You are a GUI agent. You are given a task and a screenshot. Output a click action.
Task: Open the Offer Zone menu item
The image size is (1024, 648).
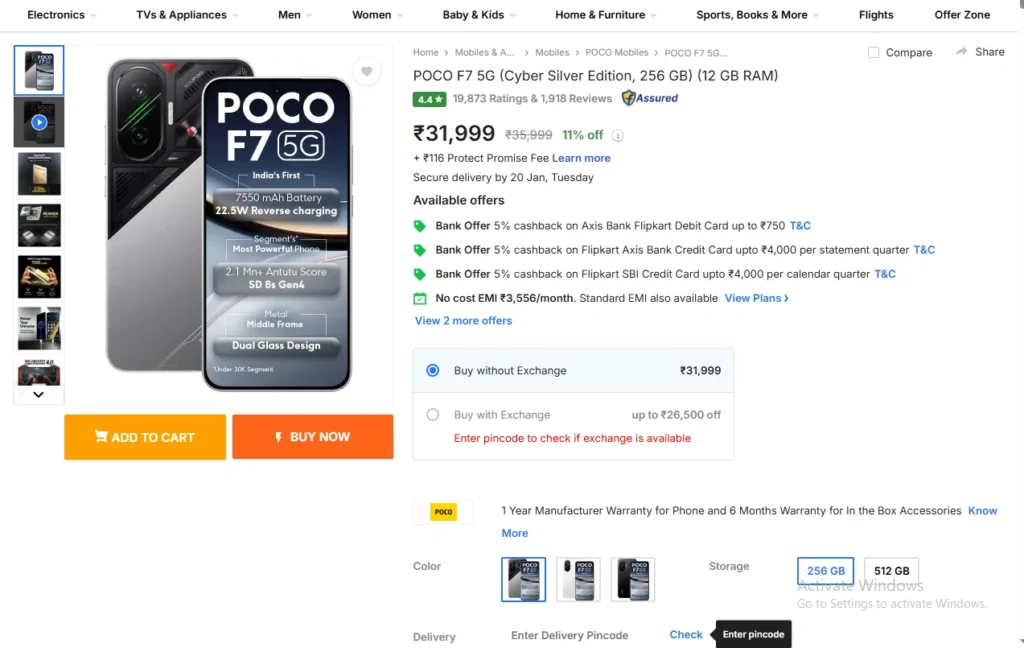coord(962,15)
